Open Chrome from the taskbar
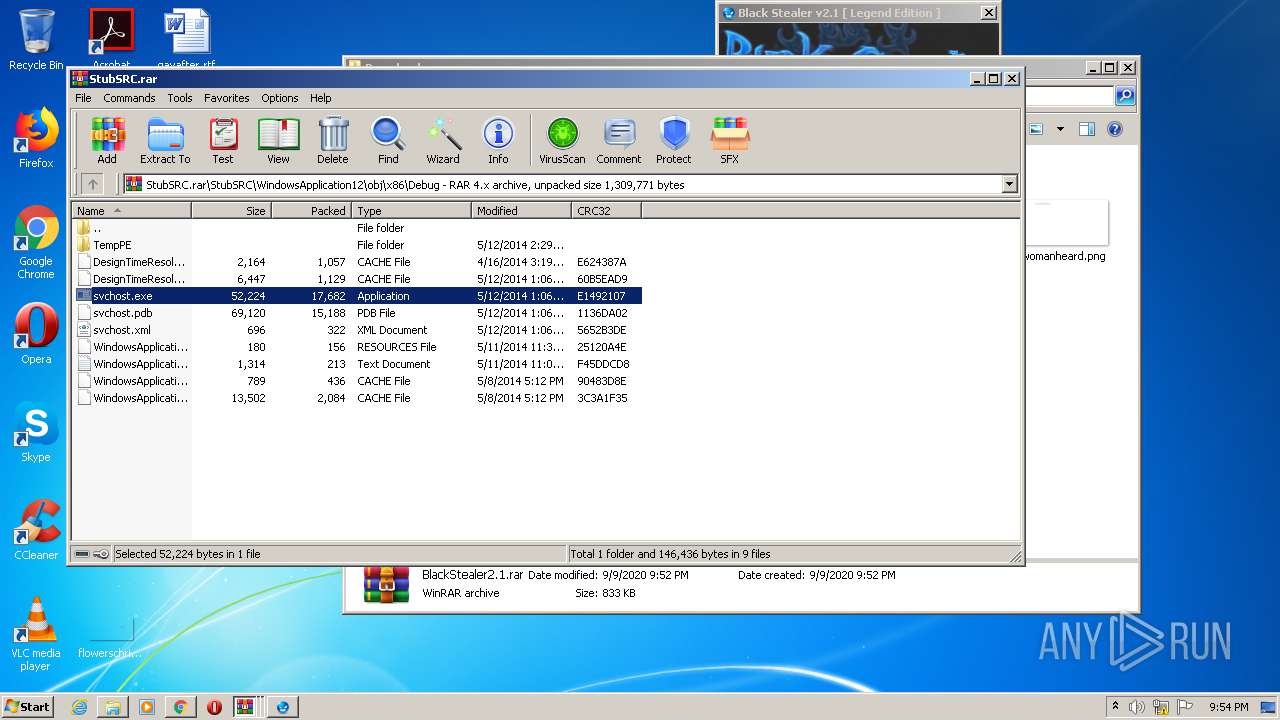 click(x=180, y=707)
